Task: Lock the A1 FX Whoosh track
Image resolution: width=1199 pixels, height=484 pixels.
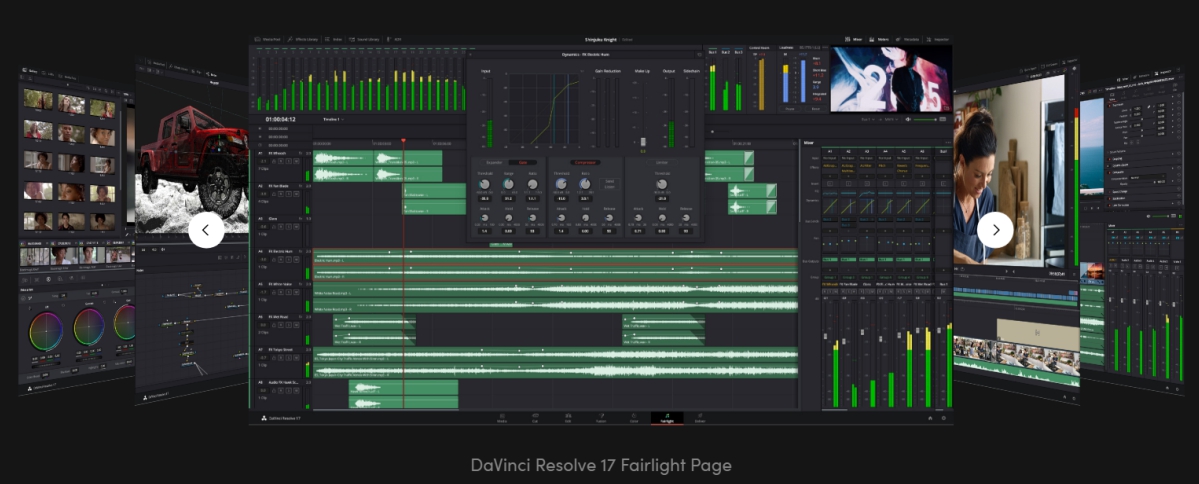Action: 274,161
